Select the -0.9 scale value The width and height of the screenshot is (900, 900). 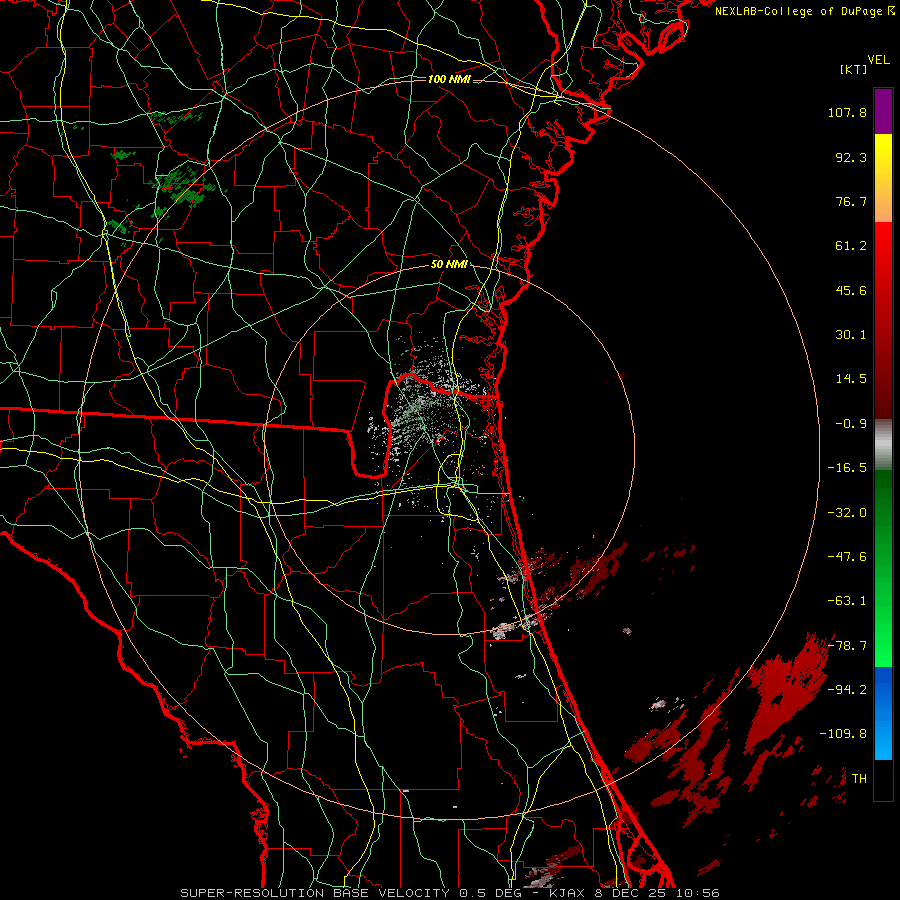(851, 424)
